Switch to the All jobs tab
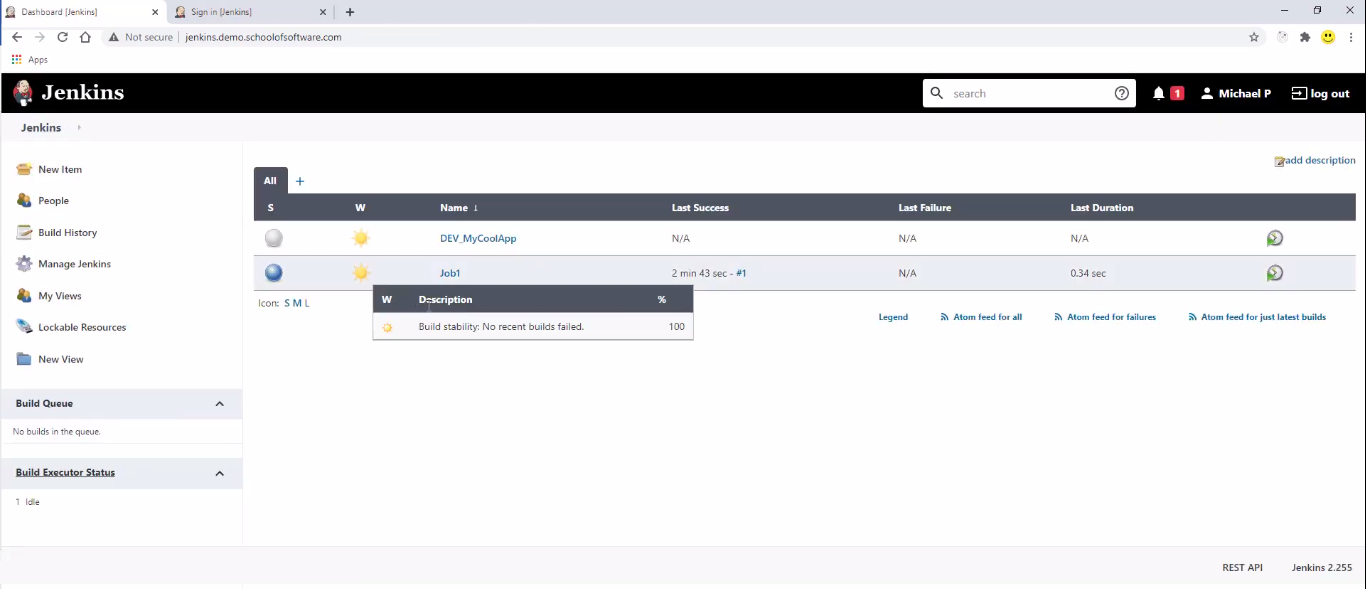 point(270,180)
